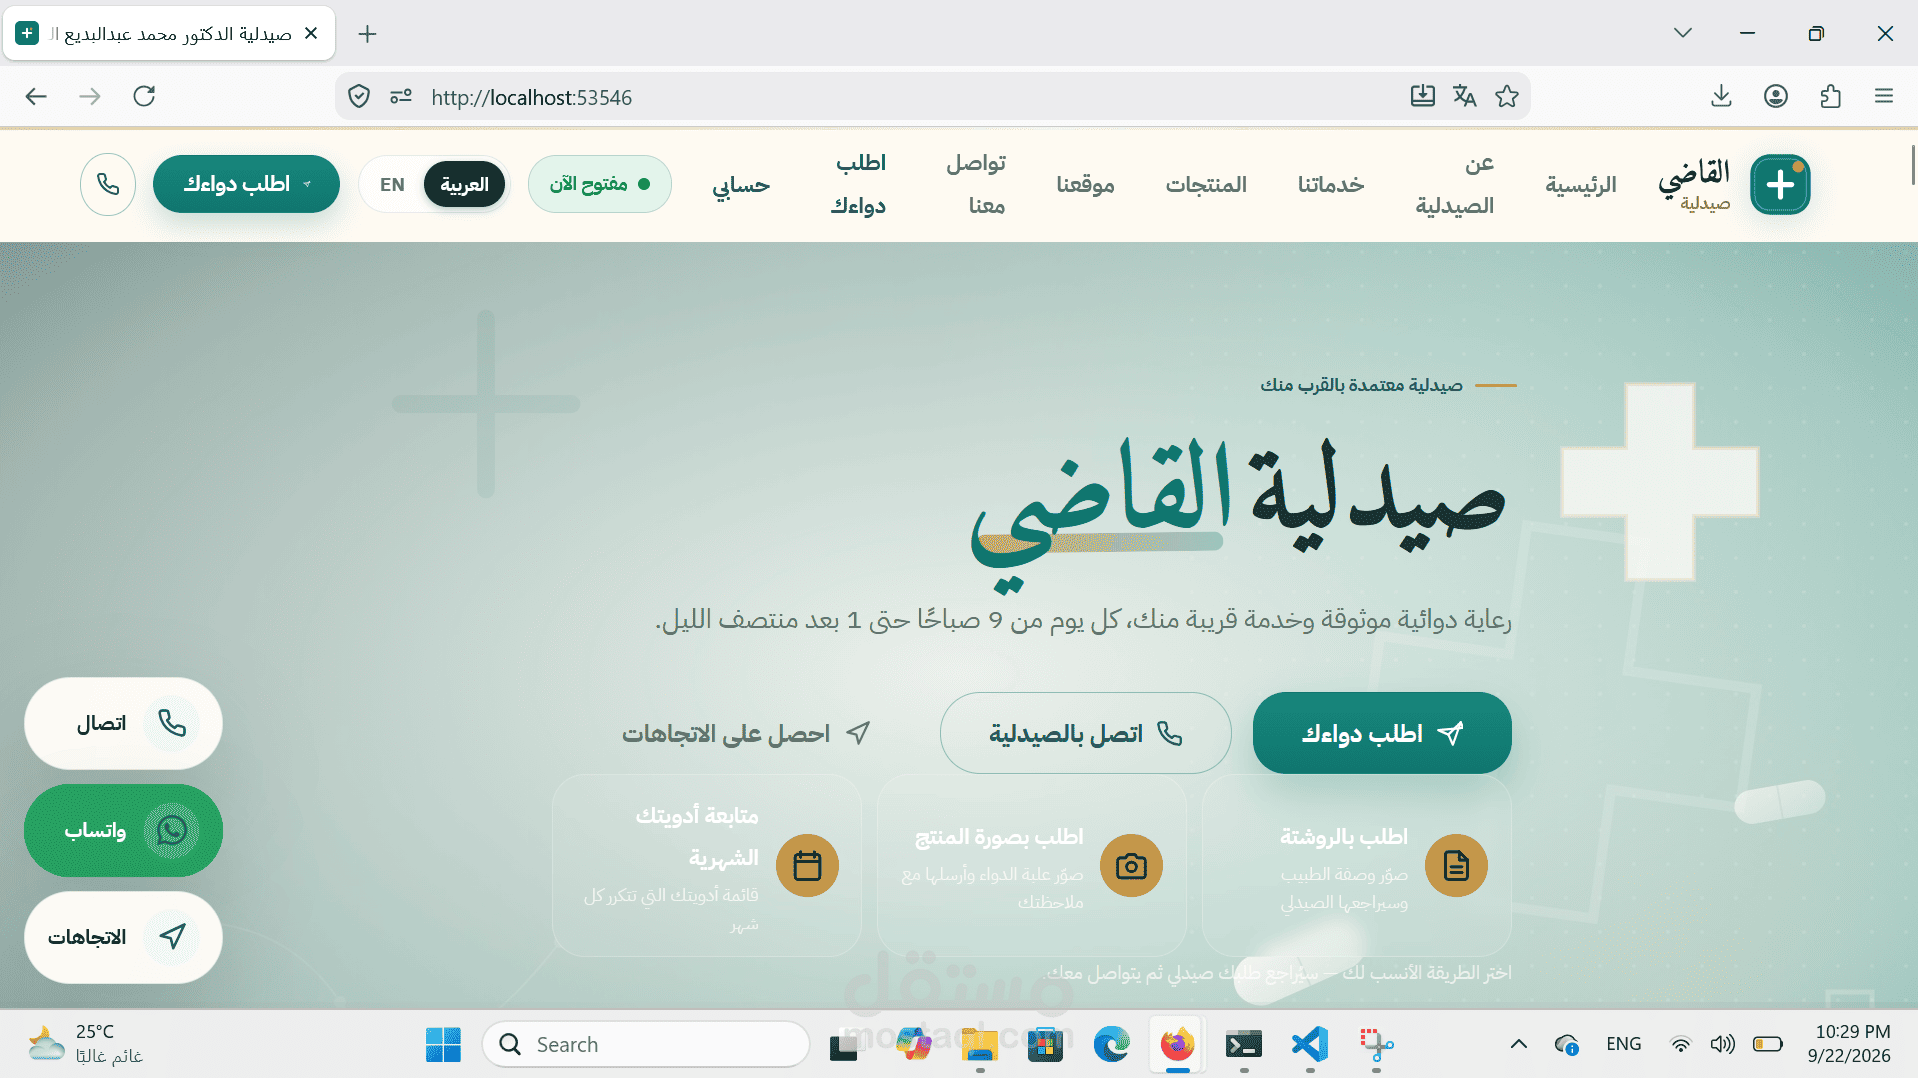Screen dimensions: 1918x1078
Task: Open the عن الصيدلية nav item
Action: pos(1455,184)
